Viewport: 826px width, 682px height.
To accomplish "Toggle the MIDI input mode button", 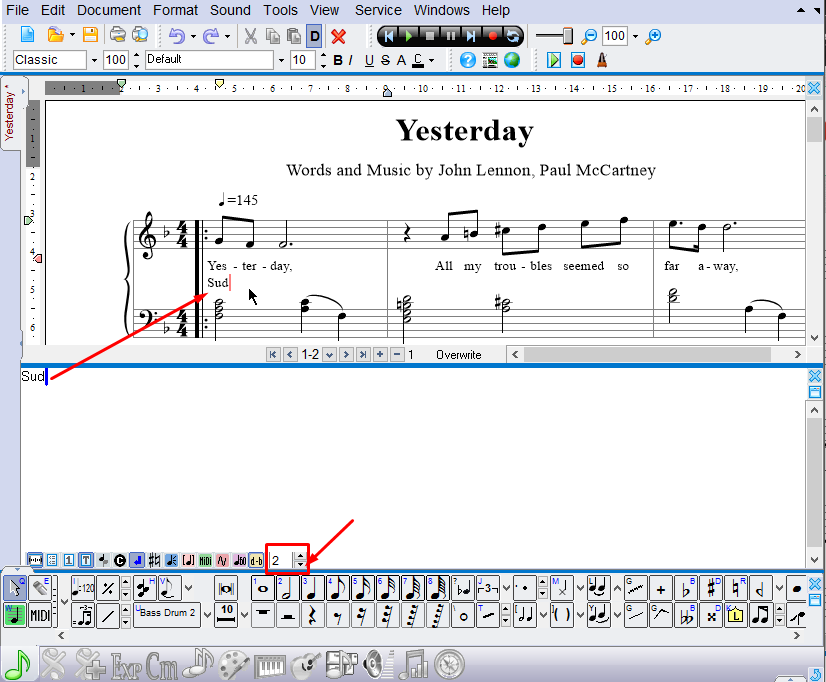I will coord(40,615).
